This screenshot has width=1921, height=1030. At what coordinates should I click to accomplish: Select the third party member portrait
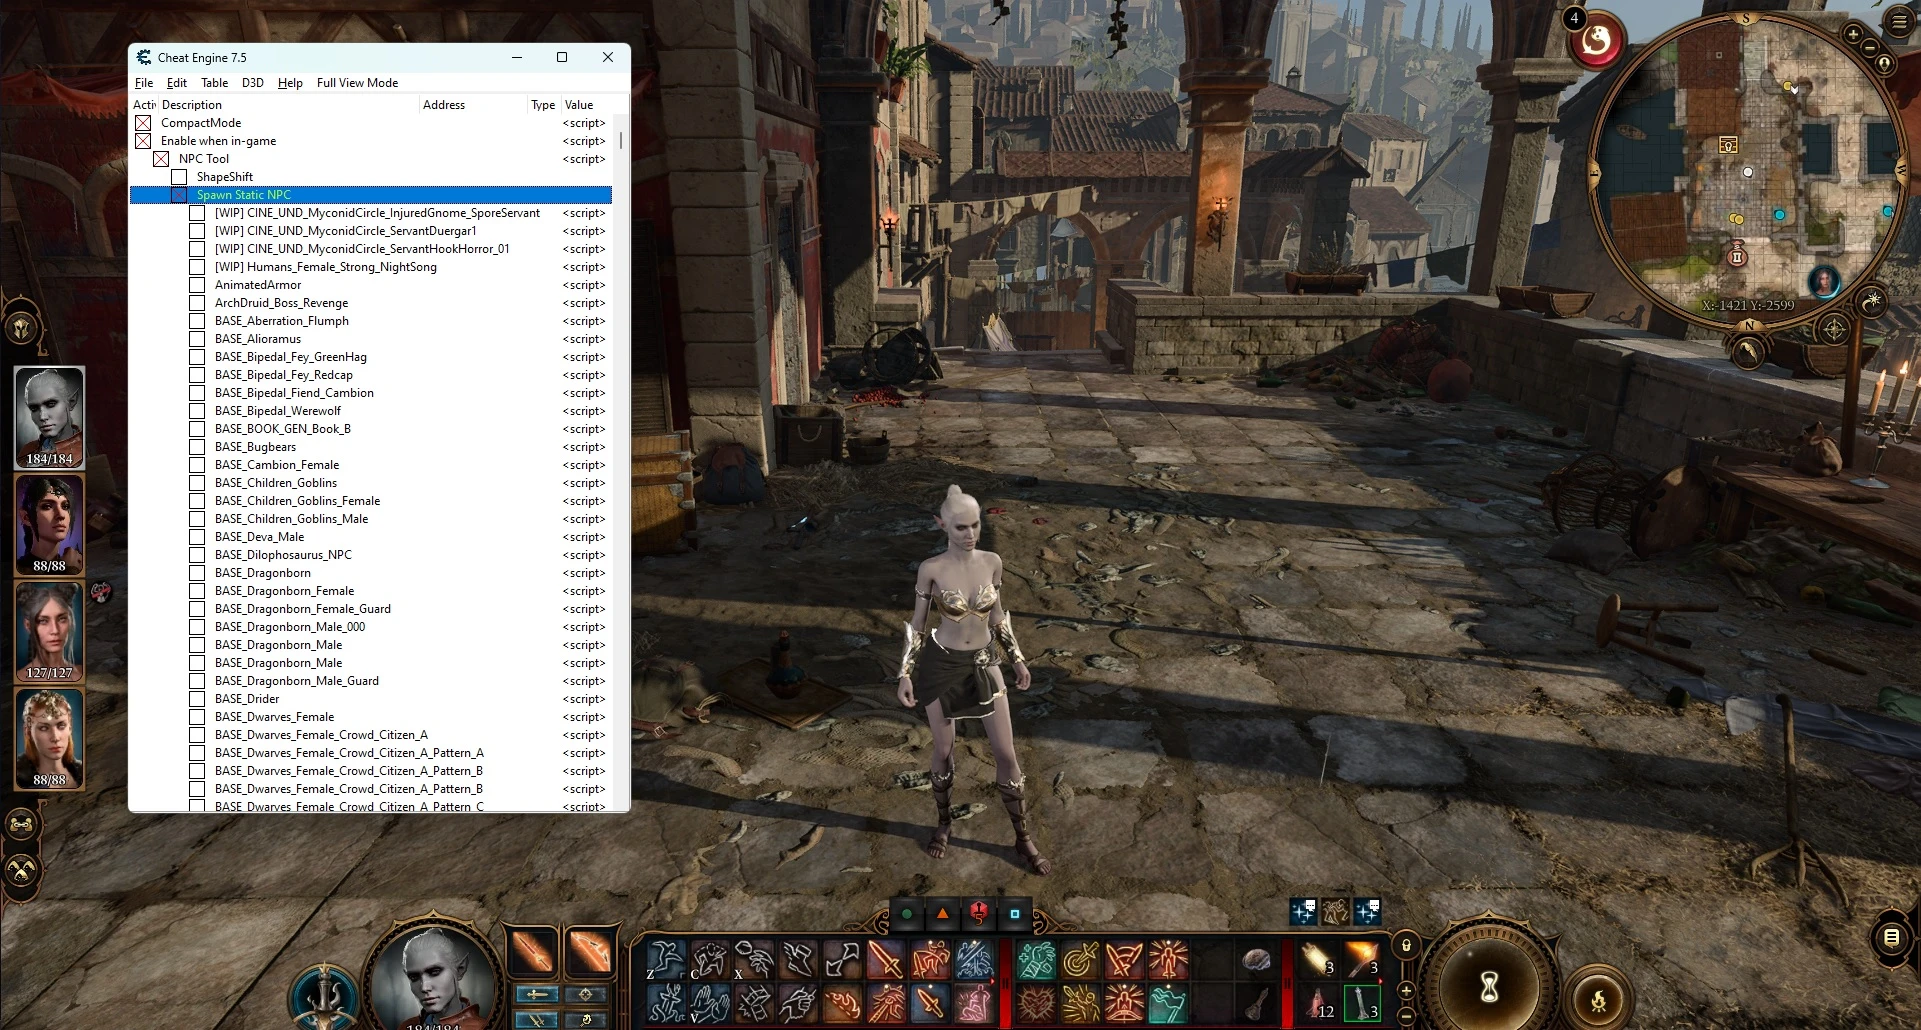click(49, 631)
